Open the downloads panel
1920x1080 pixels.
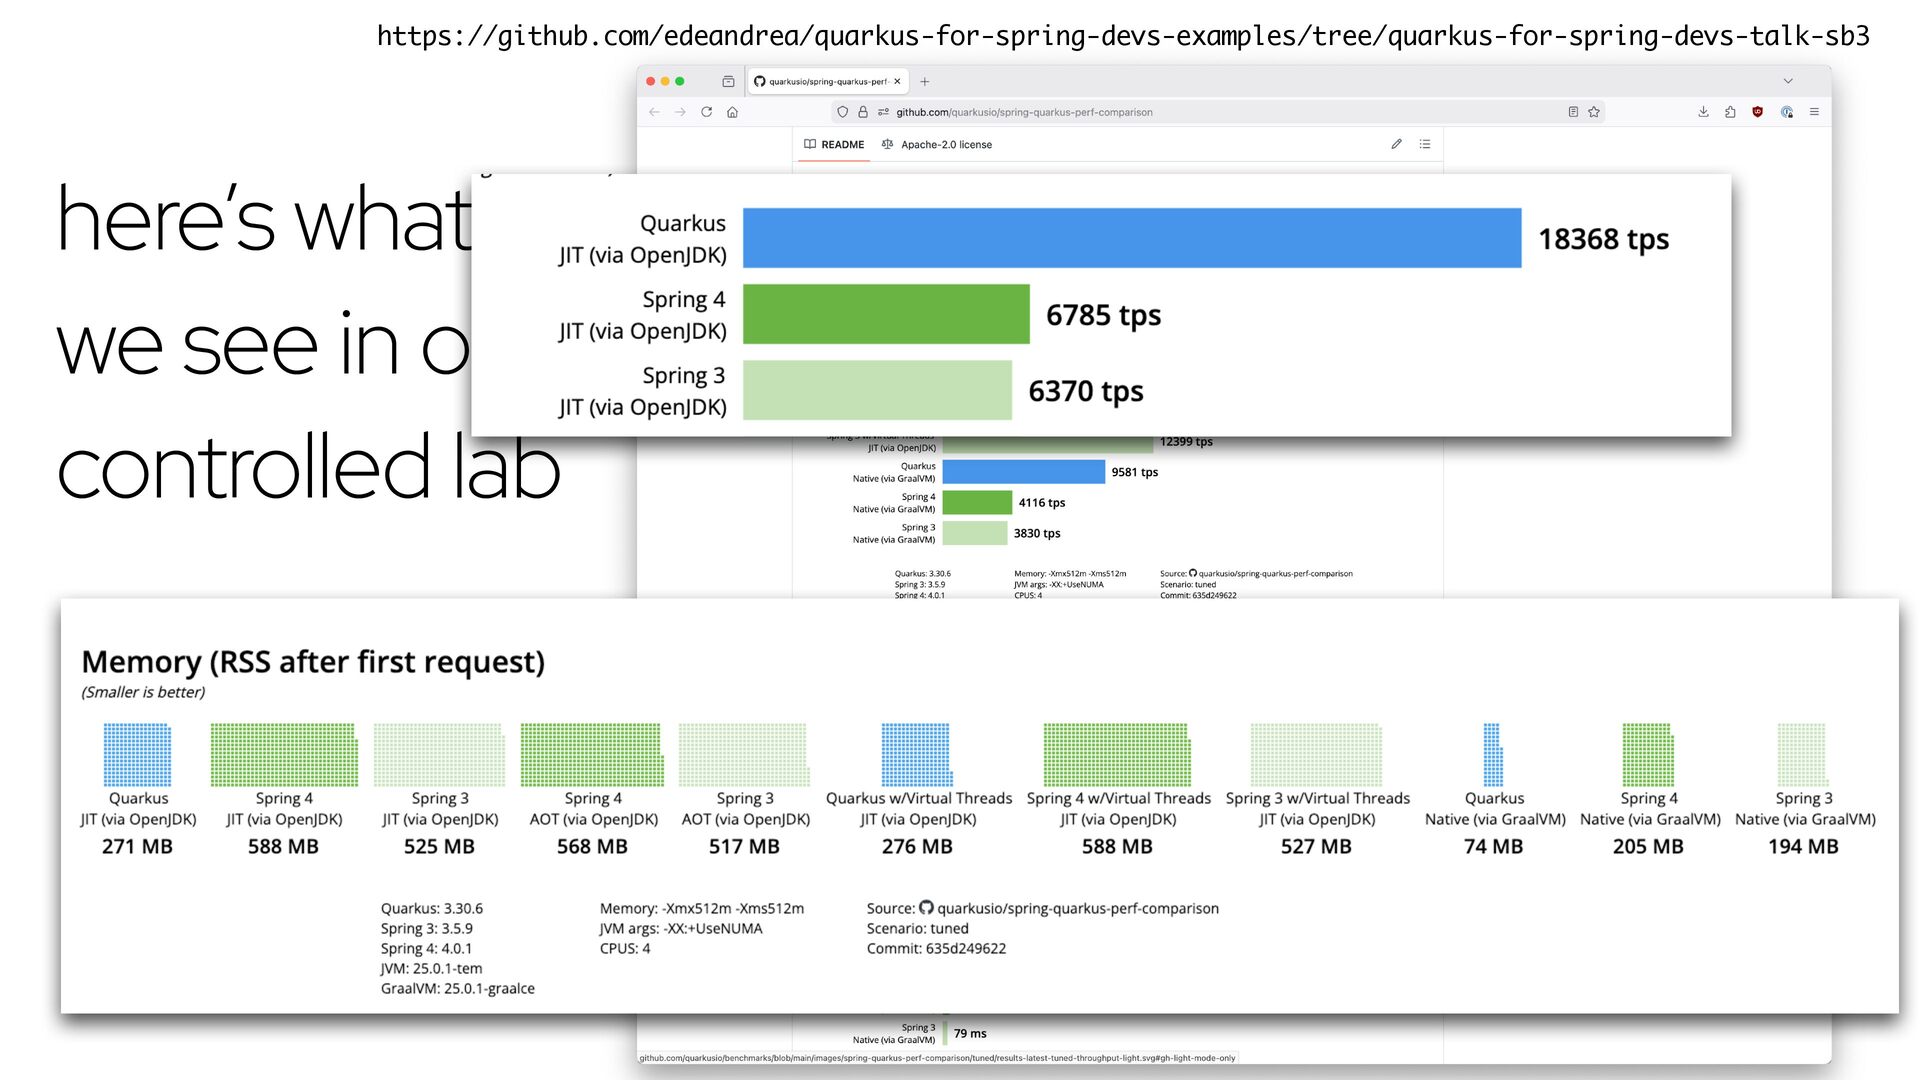[1703, 112]
